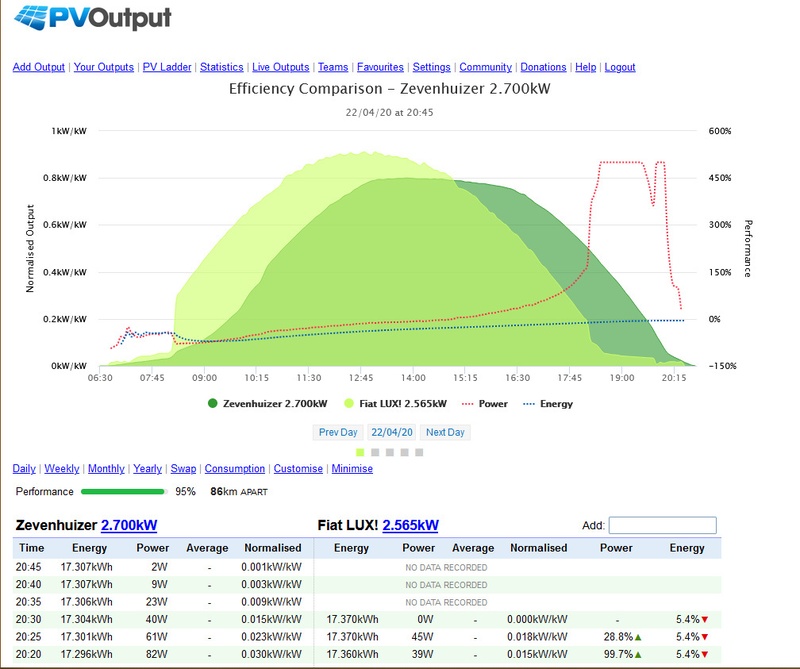Switch to the Weekly view
800x669 pixels.
pos(62,468)
